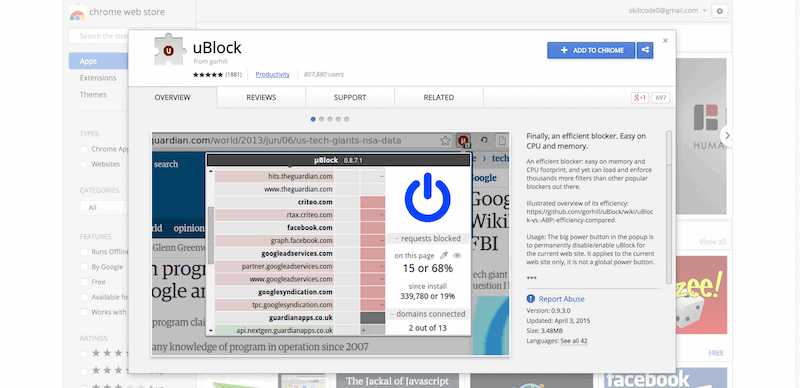Select the second screenshot carousel dot

pyautogui.click(x=321, y=119)
